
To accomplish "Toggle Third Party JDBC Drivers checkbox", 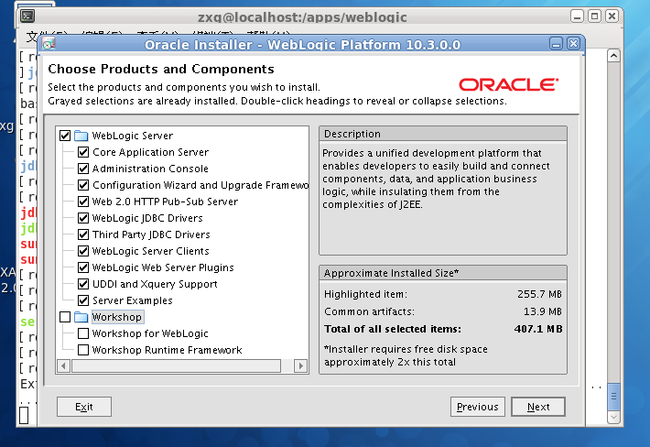I will (83, 235).
